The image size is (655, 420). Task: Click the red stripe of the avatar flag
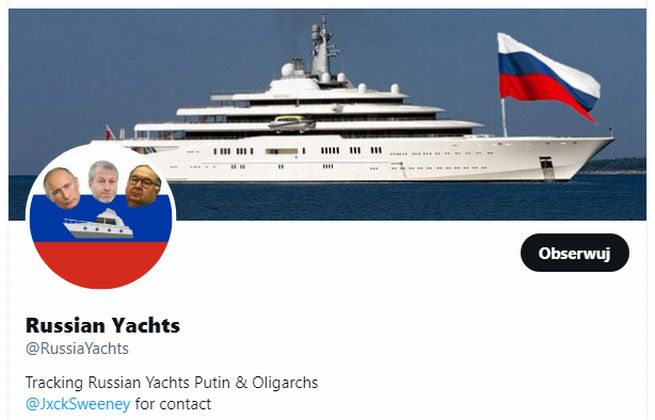pyautogui.click(x=100, y=264)
